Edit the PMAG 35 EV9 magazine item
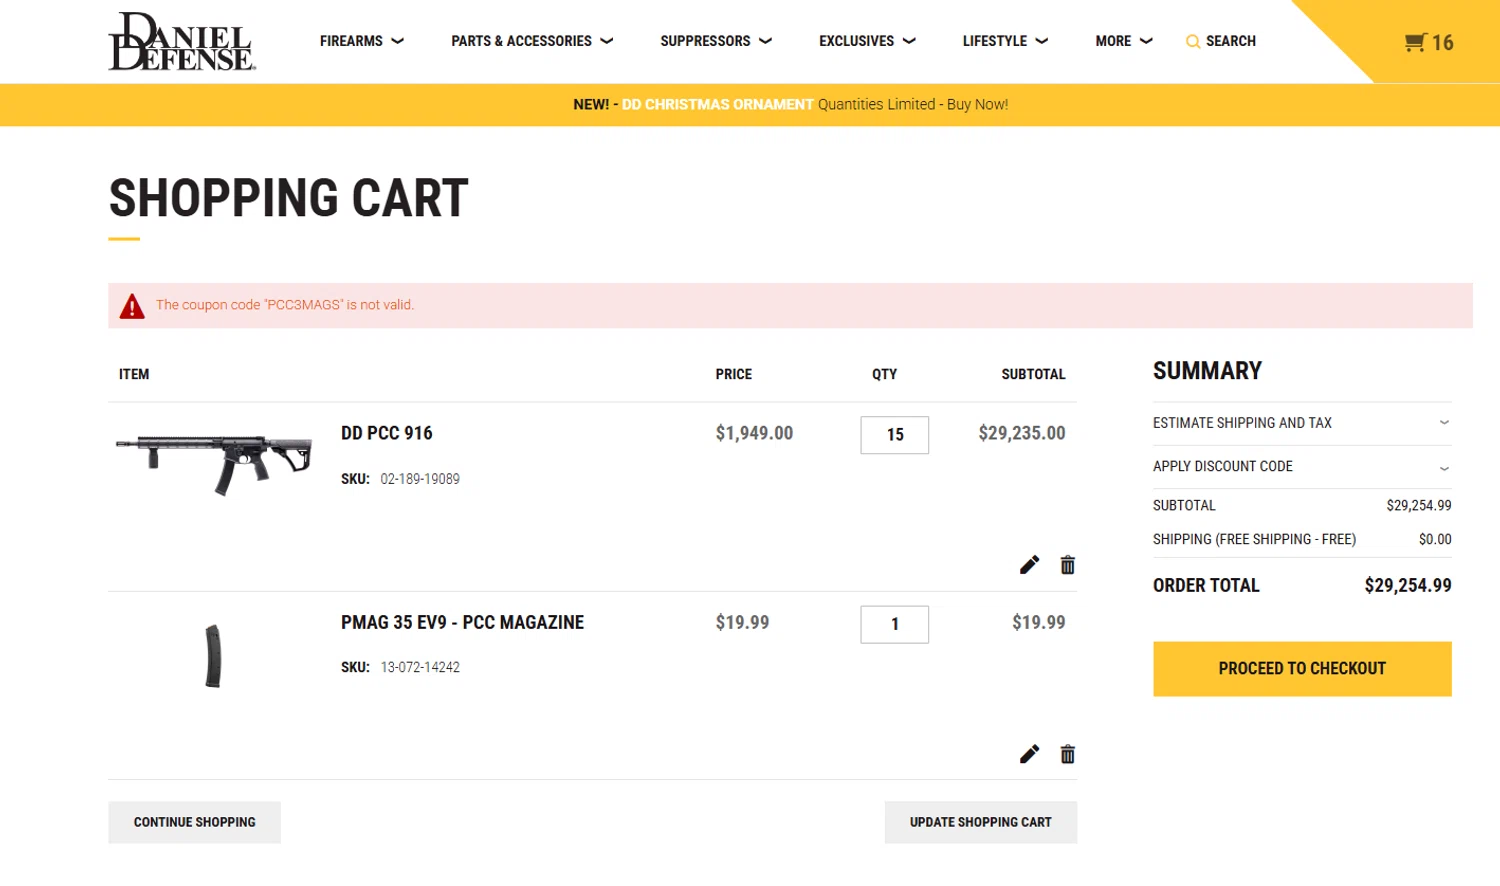Viewport: 1500px width, 886px height. point(1029,754)
